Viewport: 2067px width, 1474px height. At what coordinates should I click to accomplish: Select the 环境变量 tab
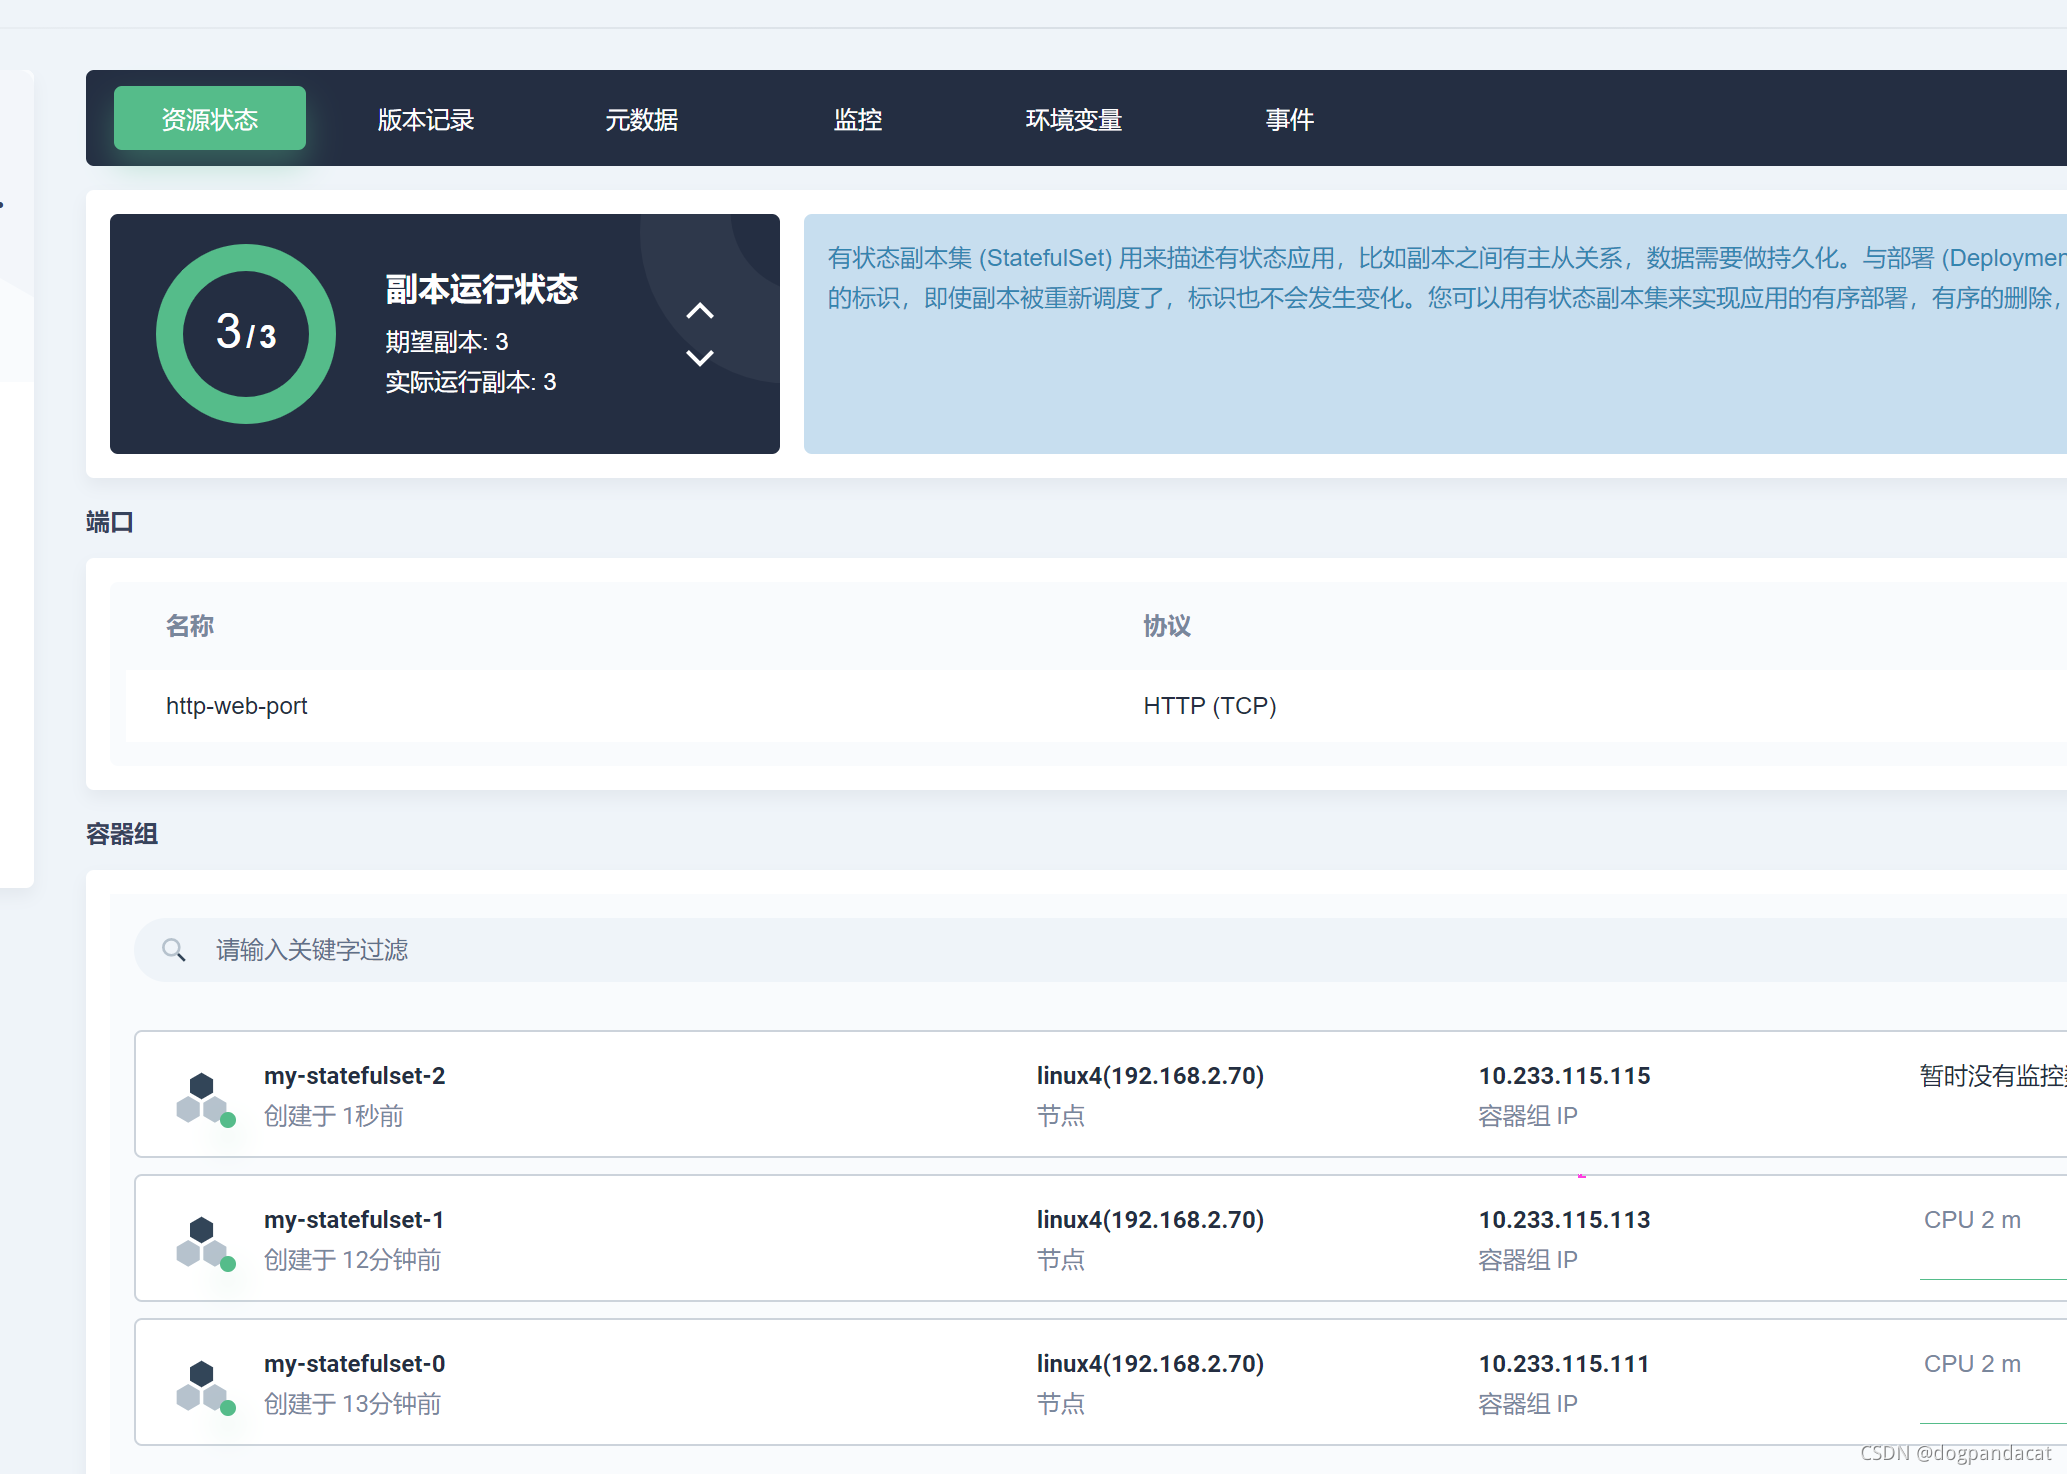pyautogui.click(x=1073, y=120)
